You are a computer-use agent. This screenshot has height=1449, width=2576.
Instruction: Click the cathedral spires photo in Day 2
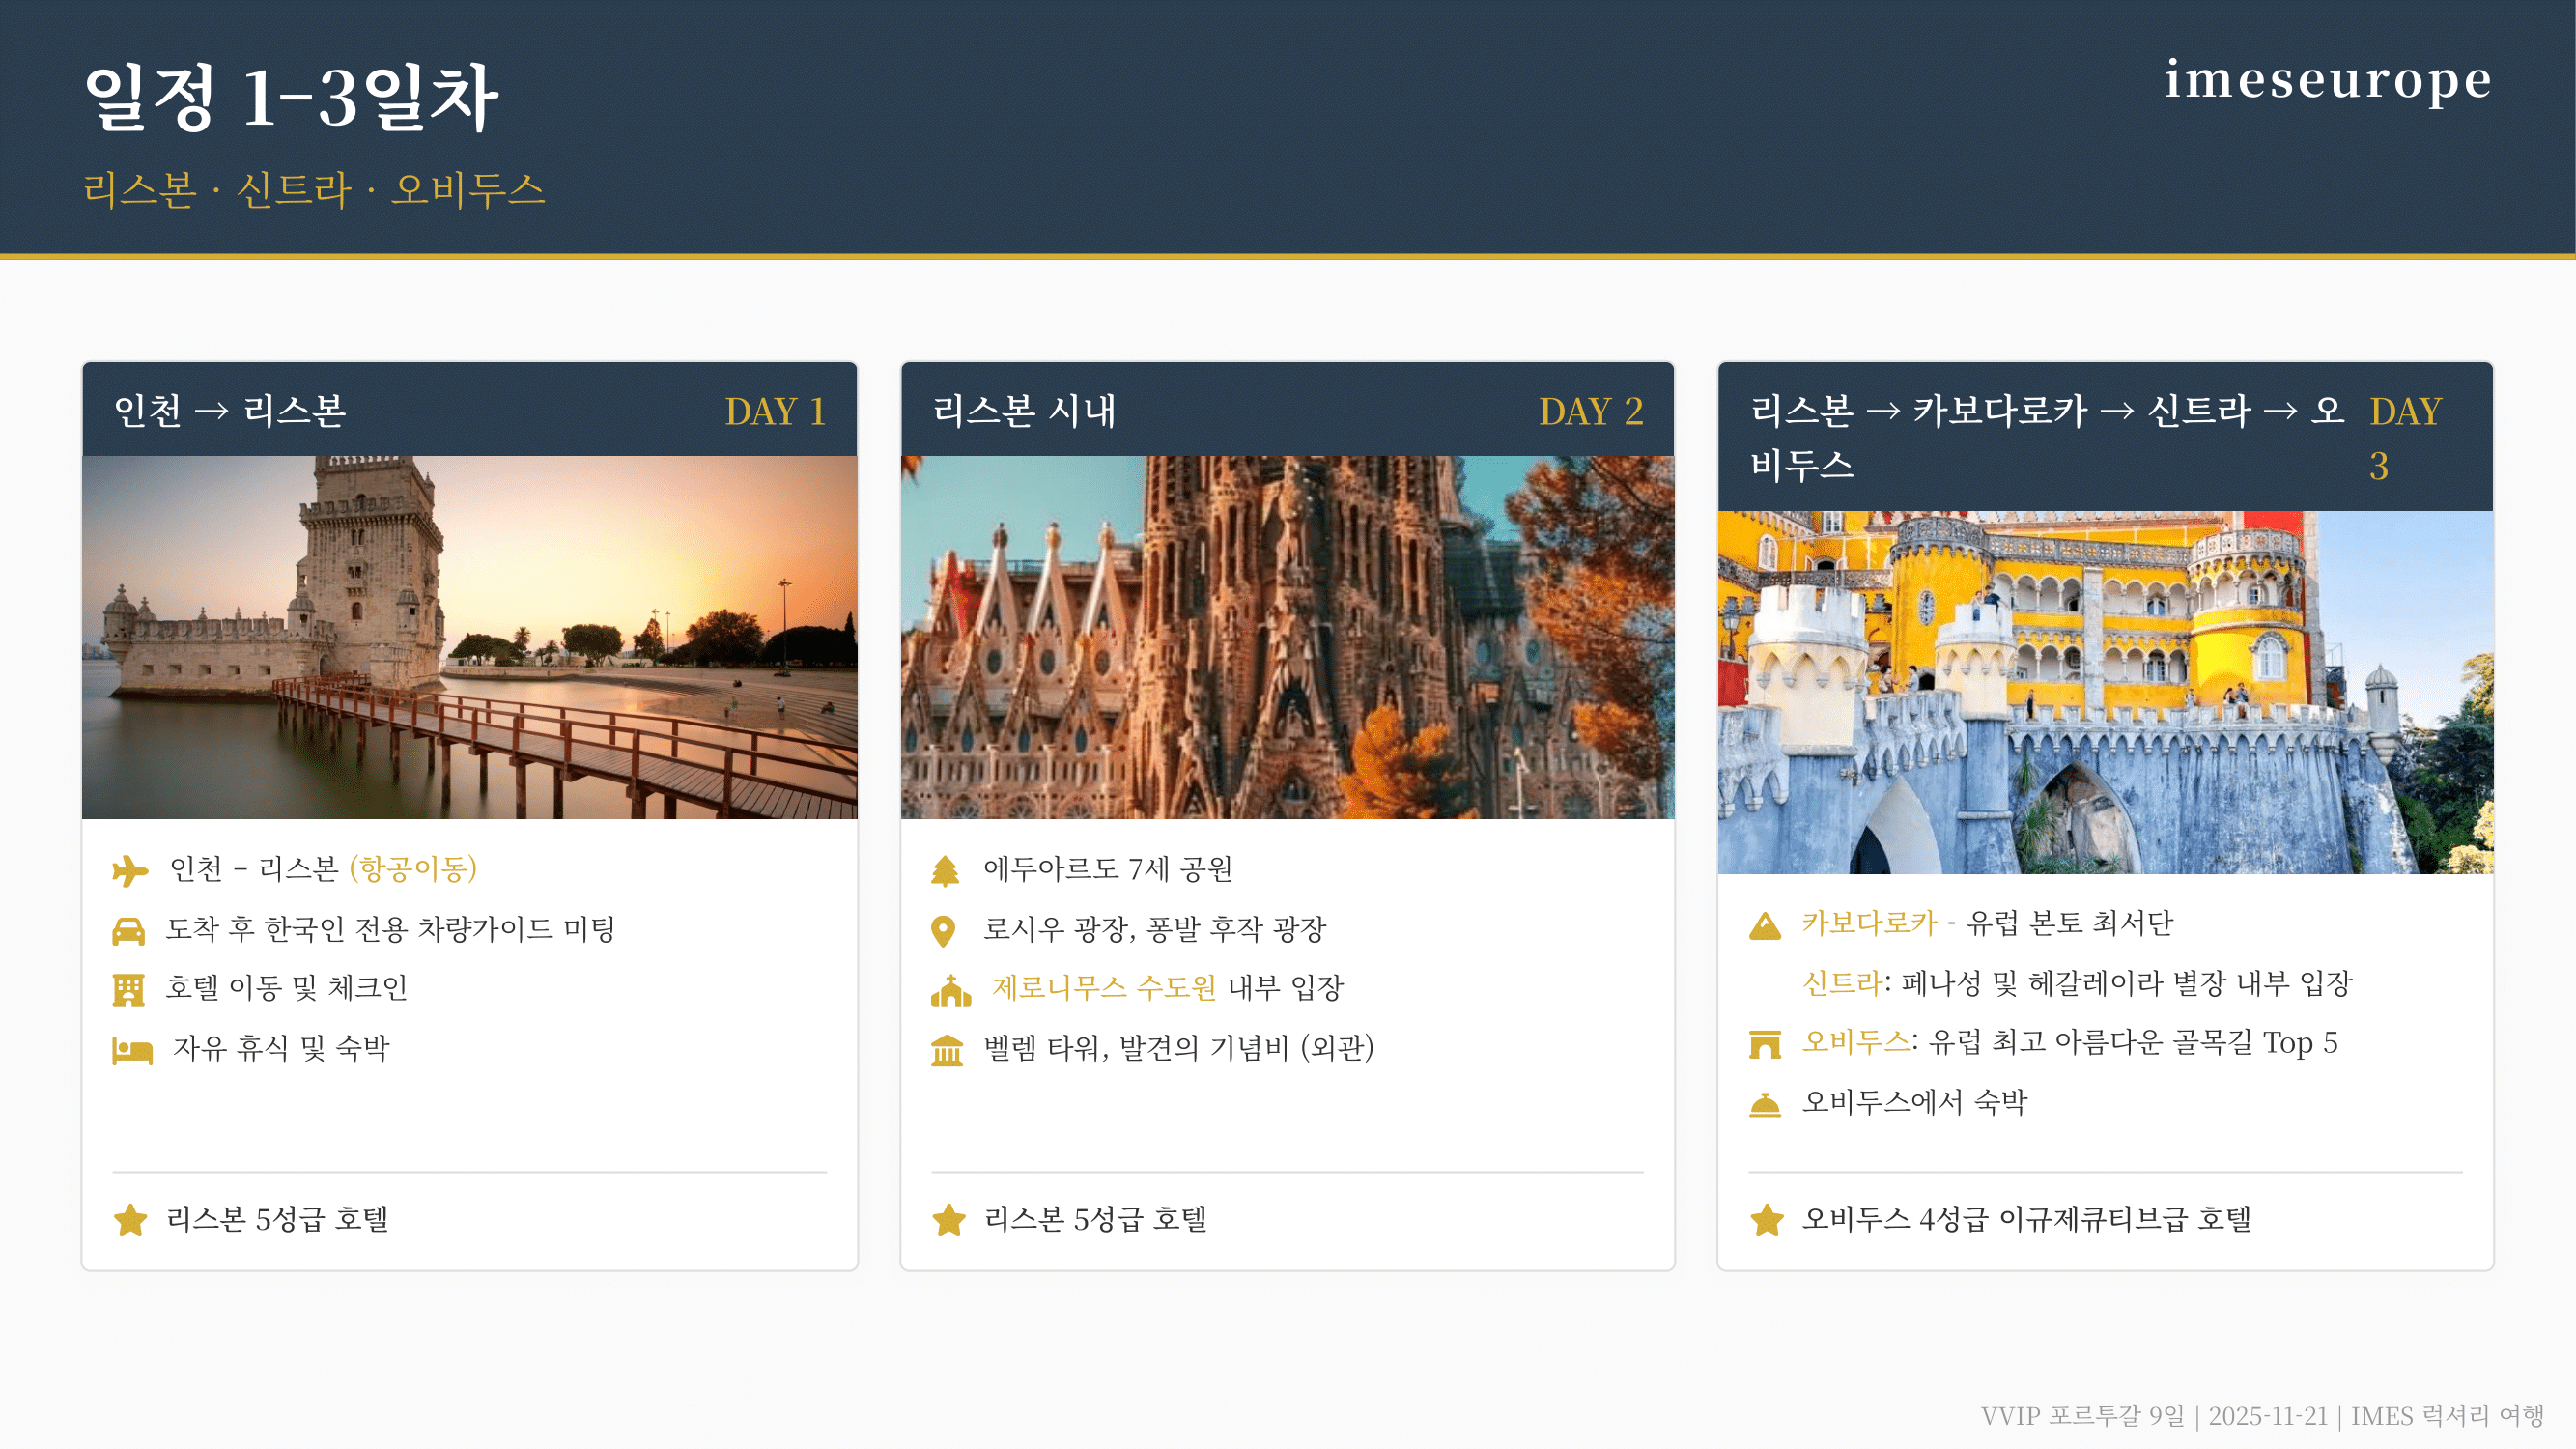click(x=1287, y=637)
